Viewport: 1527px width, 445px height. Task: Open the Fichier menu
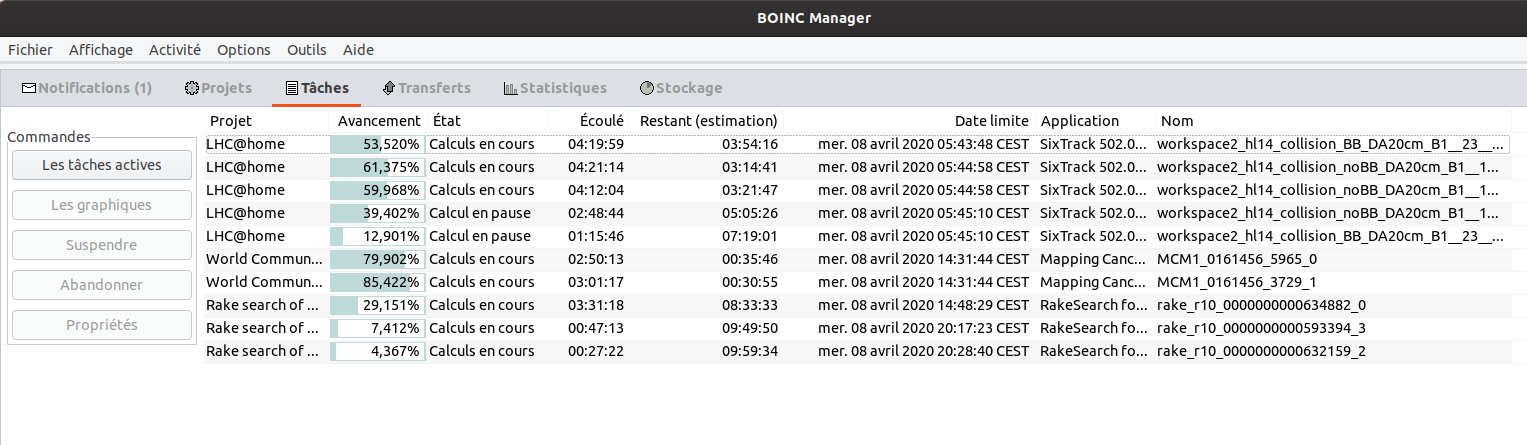point(30,49)
